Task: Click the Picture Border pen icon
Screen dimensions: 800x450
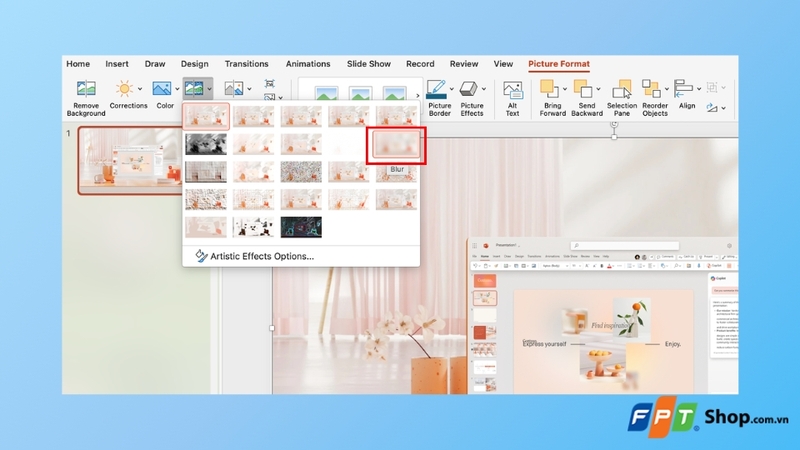Action: click(436, 89)
